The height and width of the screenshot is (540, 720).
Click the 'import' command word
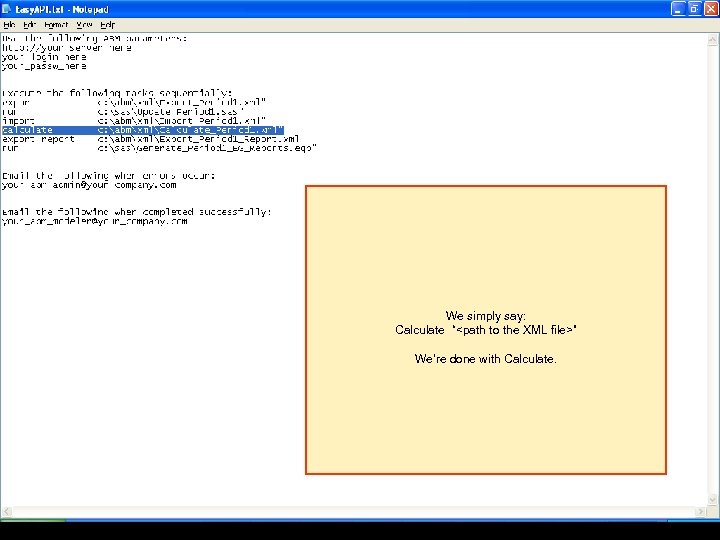point(18,121)
